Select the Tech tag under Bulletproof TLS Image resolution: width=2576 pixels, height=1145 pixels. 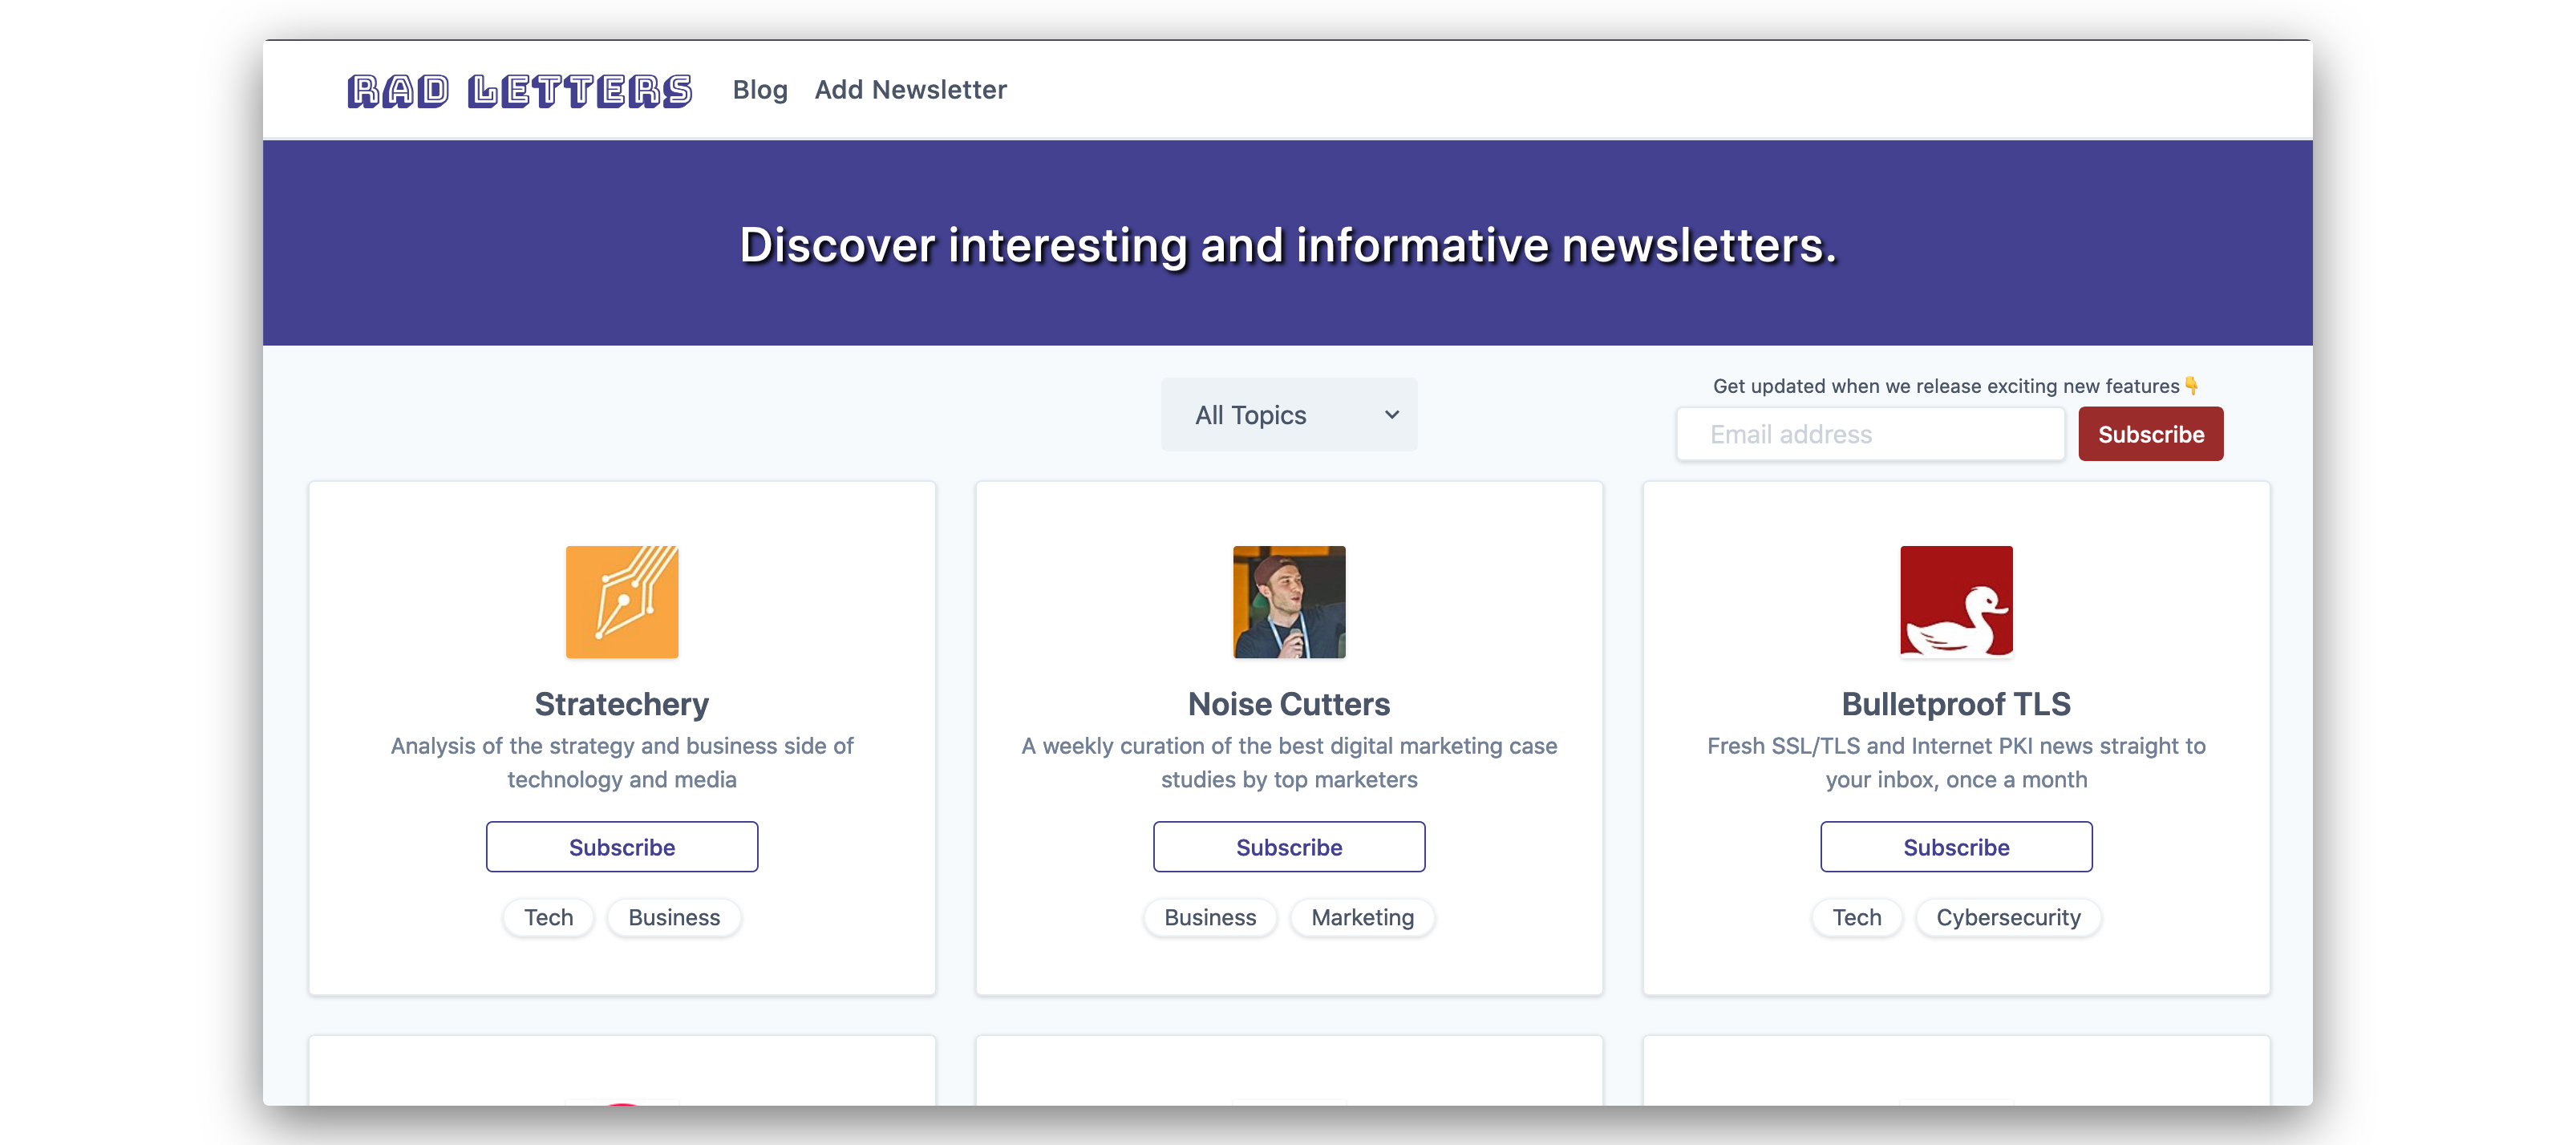coord(1857,917)
